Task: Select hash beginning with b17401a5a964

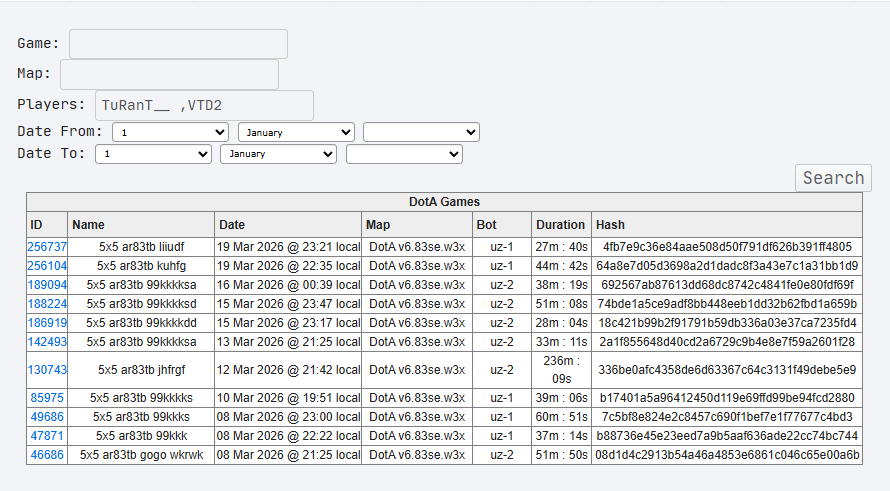Action: pyautogui.click(x=727, y=398)
